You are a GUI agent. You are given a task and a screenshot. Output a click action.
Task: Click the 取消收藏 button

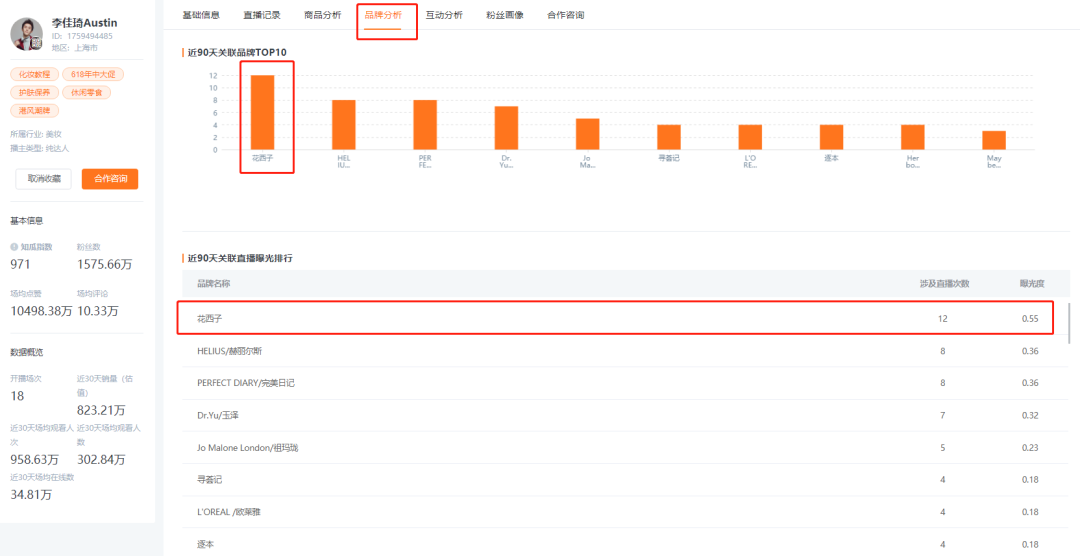click(43, 179)
